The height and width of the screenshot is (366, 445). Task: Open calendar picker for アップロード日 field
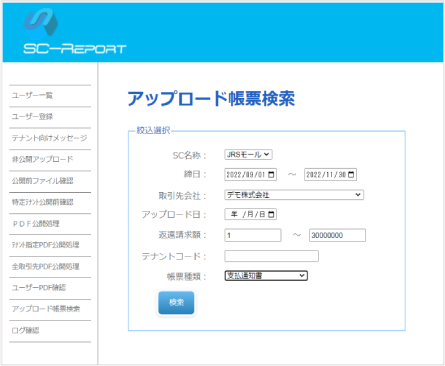tap(271, 214)
